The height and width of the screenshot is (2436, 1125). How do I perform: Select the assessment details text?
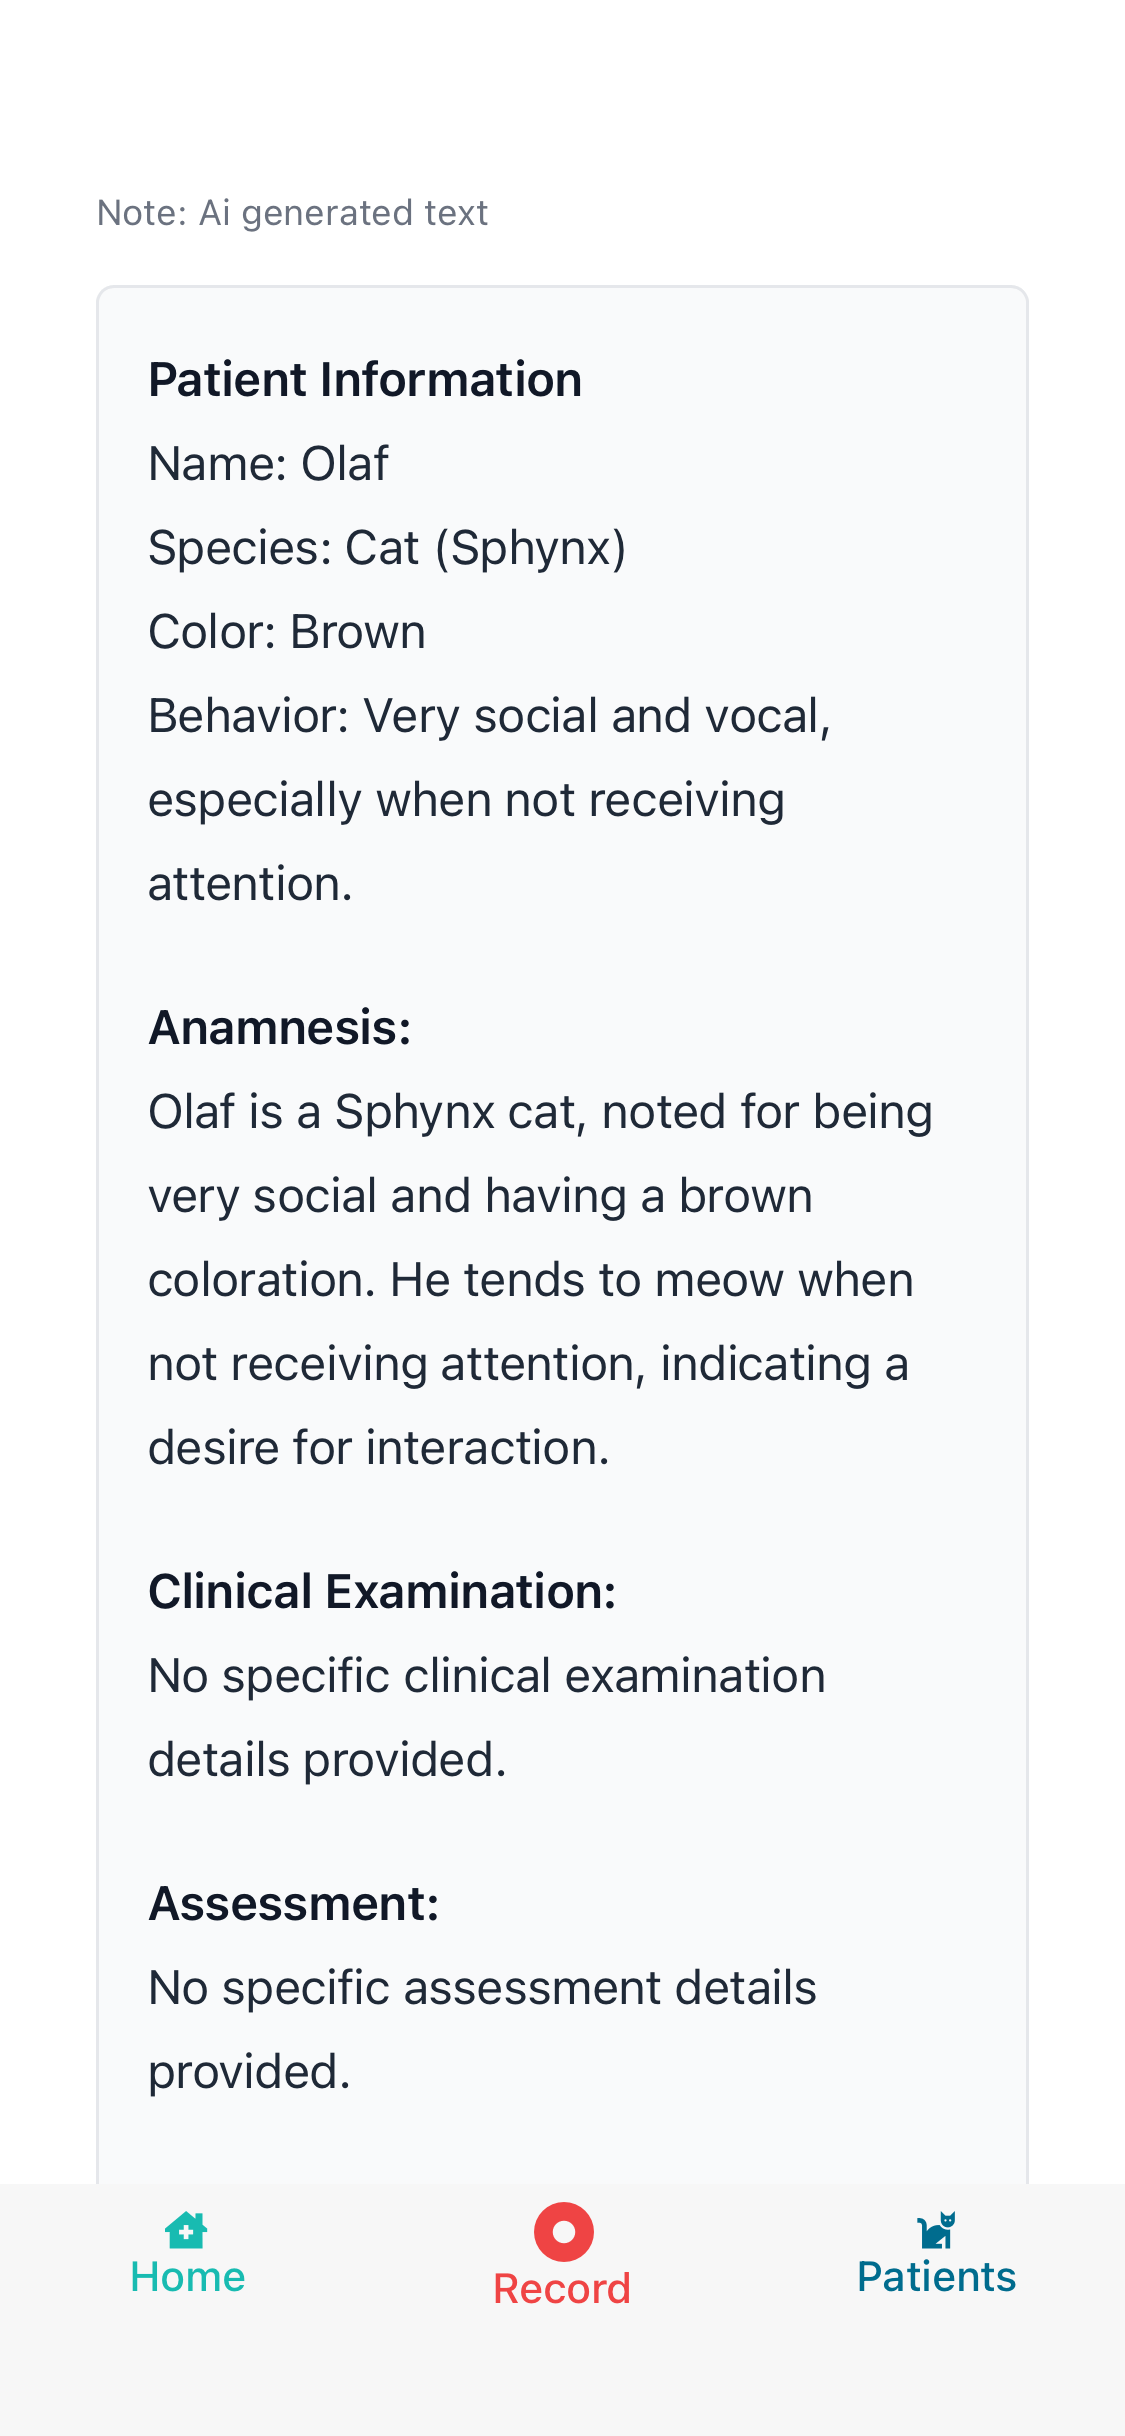482,2030
